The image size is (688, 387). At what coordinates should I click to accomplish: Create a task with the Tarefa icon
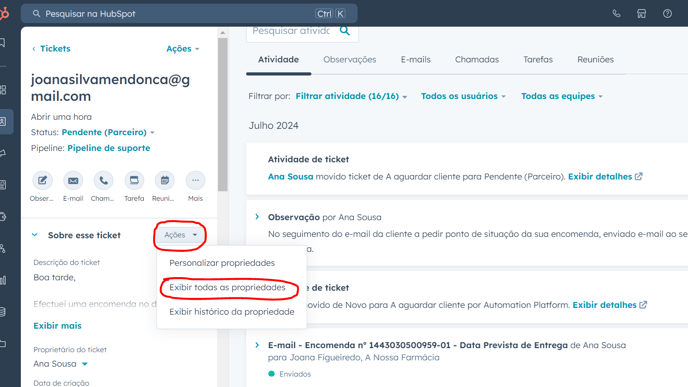coord(134,180)
